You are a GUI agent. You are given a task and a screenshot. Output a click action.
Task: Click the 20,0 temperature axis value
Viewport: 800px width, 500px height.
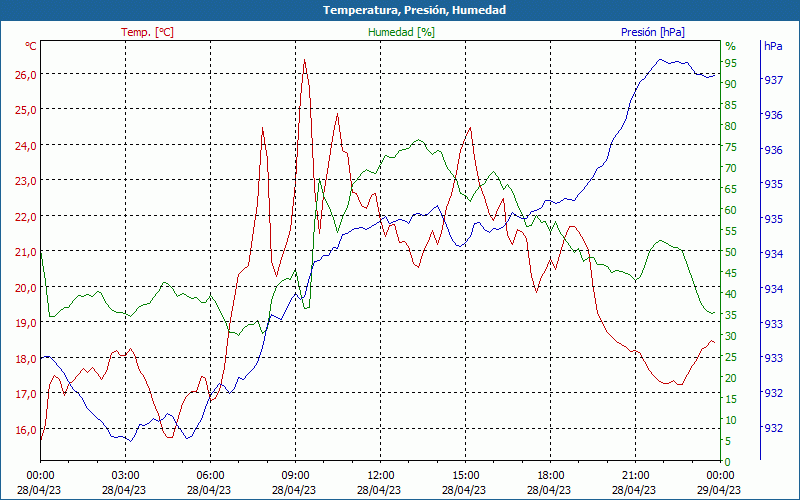[27, 288]
